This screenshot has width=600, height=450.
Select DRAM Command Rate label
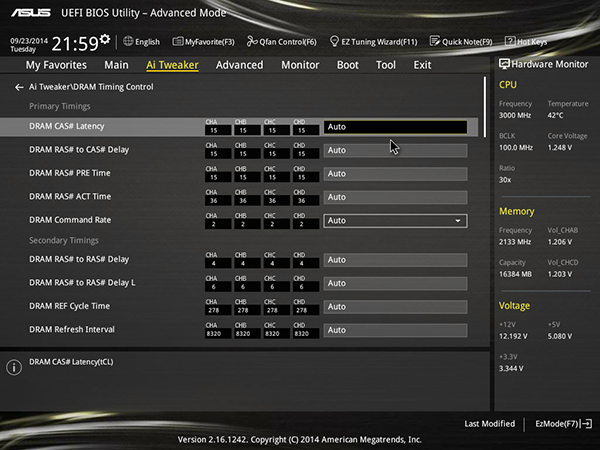pyautogui.click(x=70, y=220)
